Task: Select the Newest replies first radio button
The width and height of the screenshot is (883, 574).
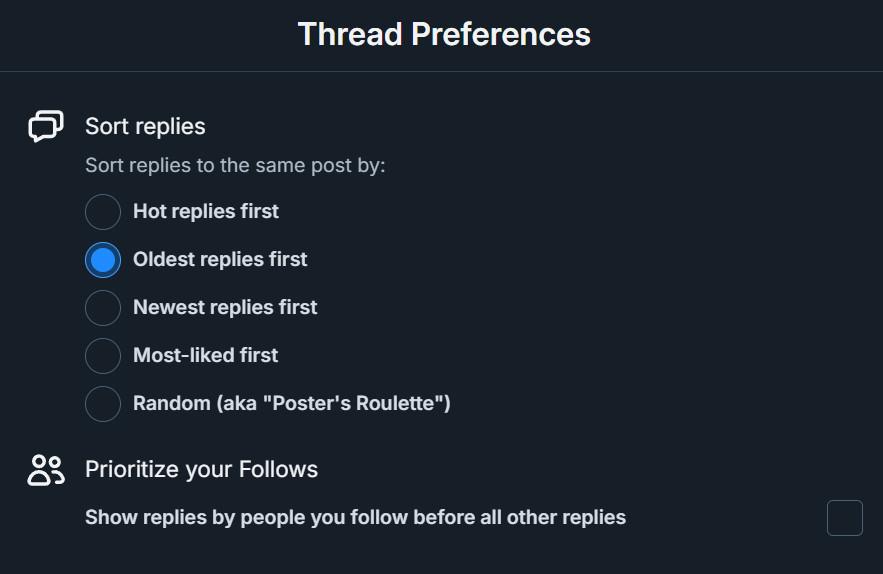Action: pos(103,308)
